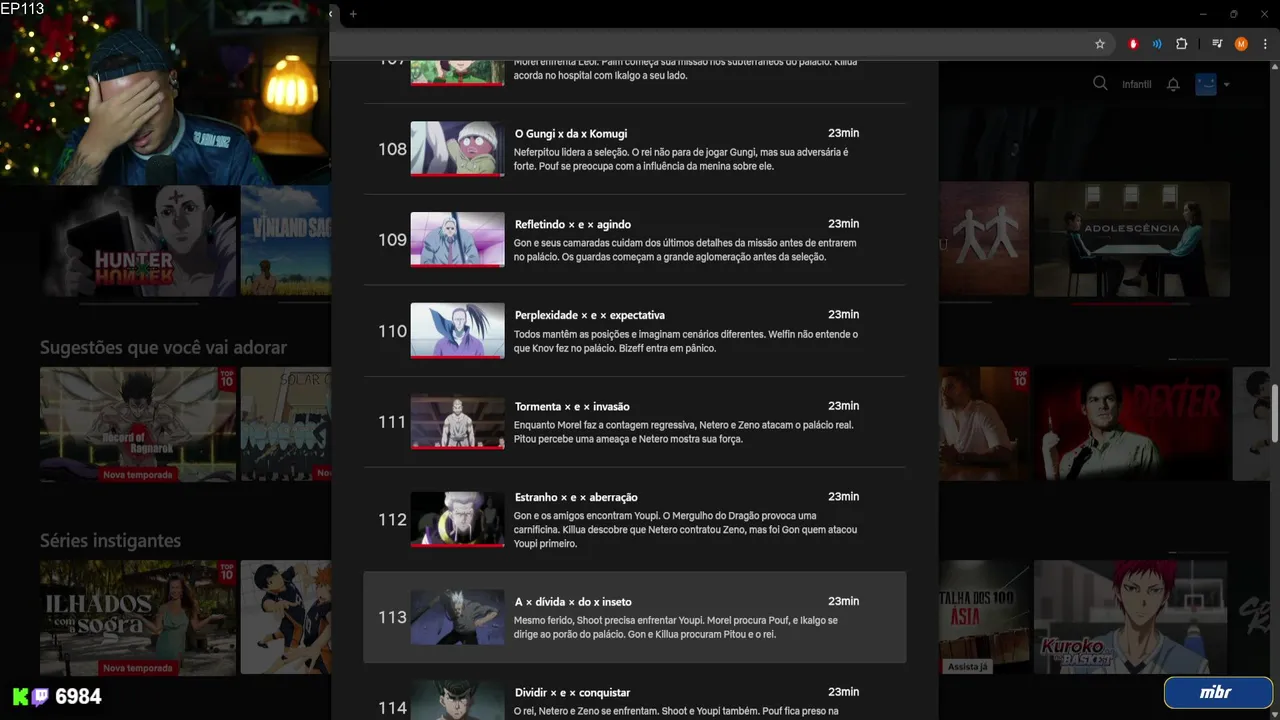Expand the profile dropdown arrow

(x=1227, y=85)
